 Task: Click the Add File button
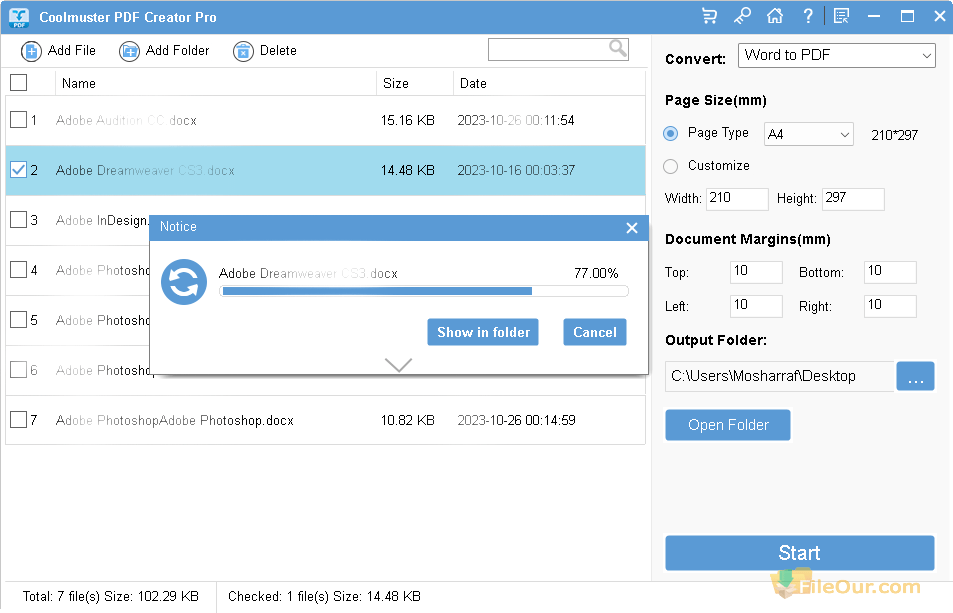(59, 51)
